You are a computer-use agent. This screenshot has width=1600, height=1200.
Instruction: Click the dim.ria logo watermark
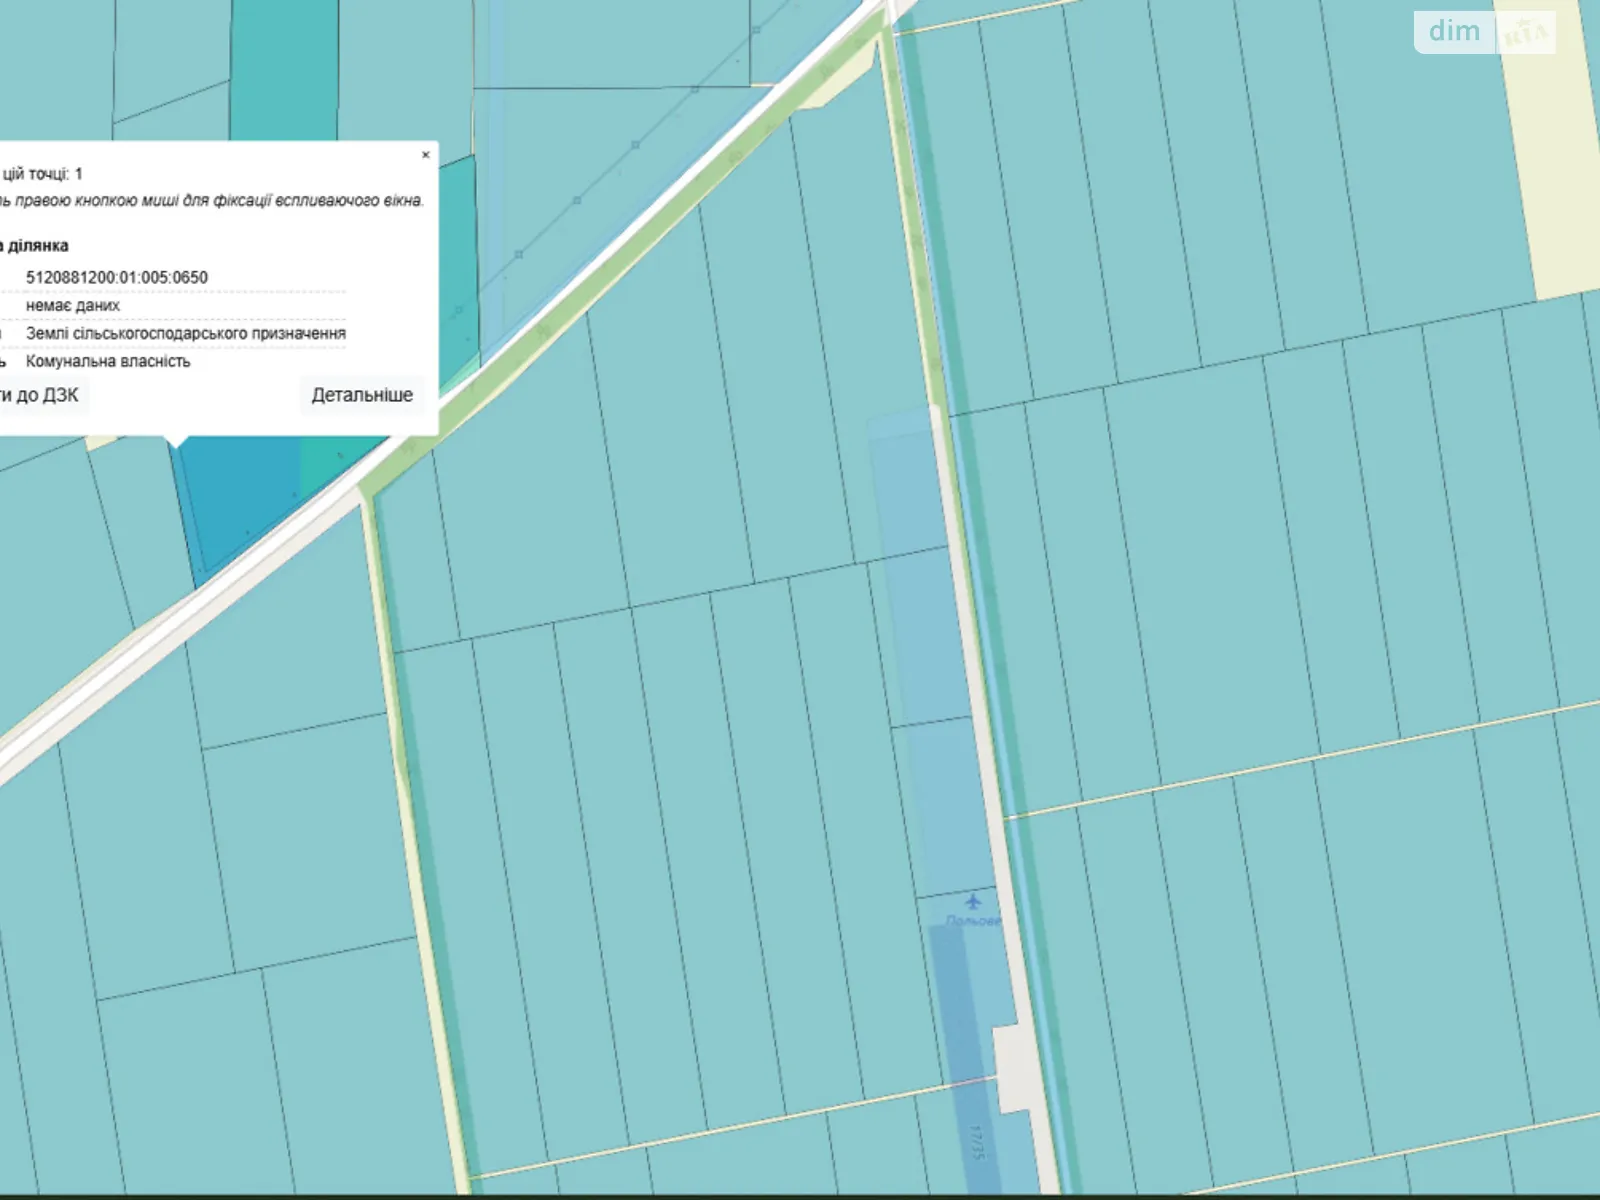click(x=1484, y=32)
